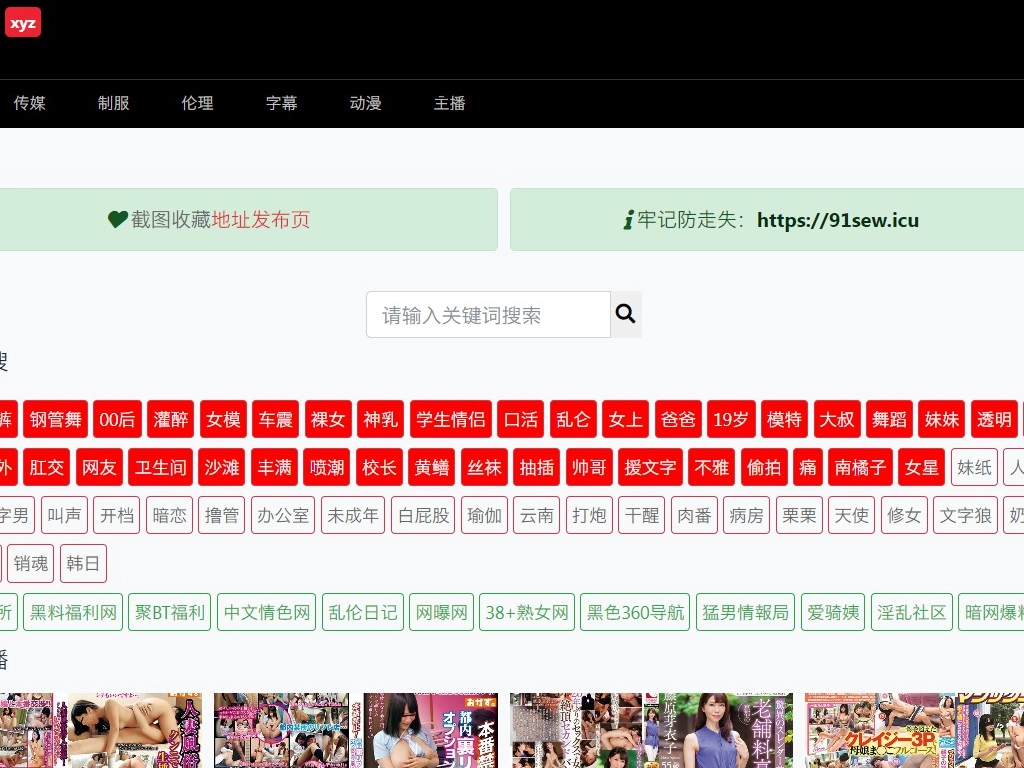Click the 云南 tag button

pyautogui.click(x=536, y=515)
